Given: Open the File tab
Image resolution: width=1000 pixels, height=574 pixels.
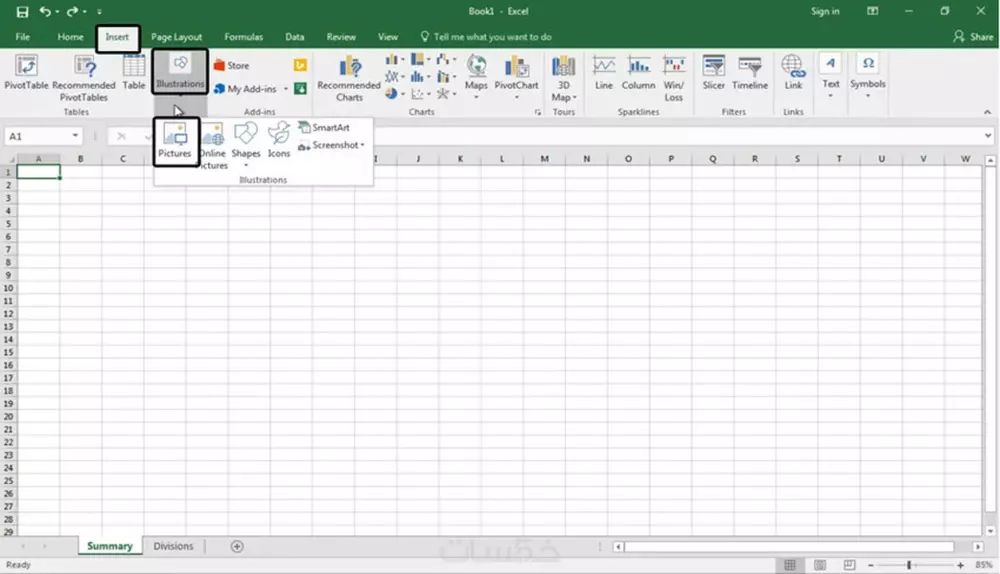Looking at the screenshot, I should 23,37.
